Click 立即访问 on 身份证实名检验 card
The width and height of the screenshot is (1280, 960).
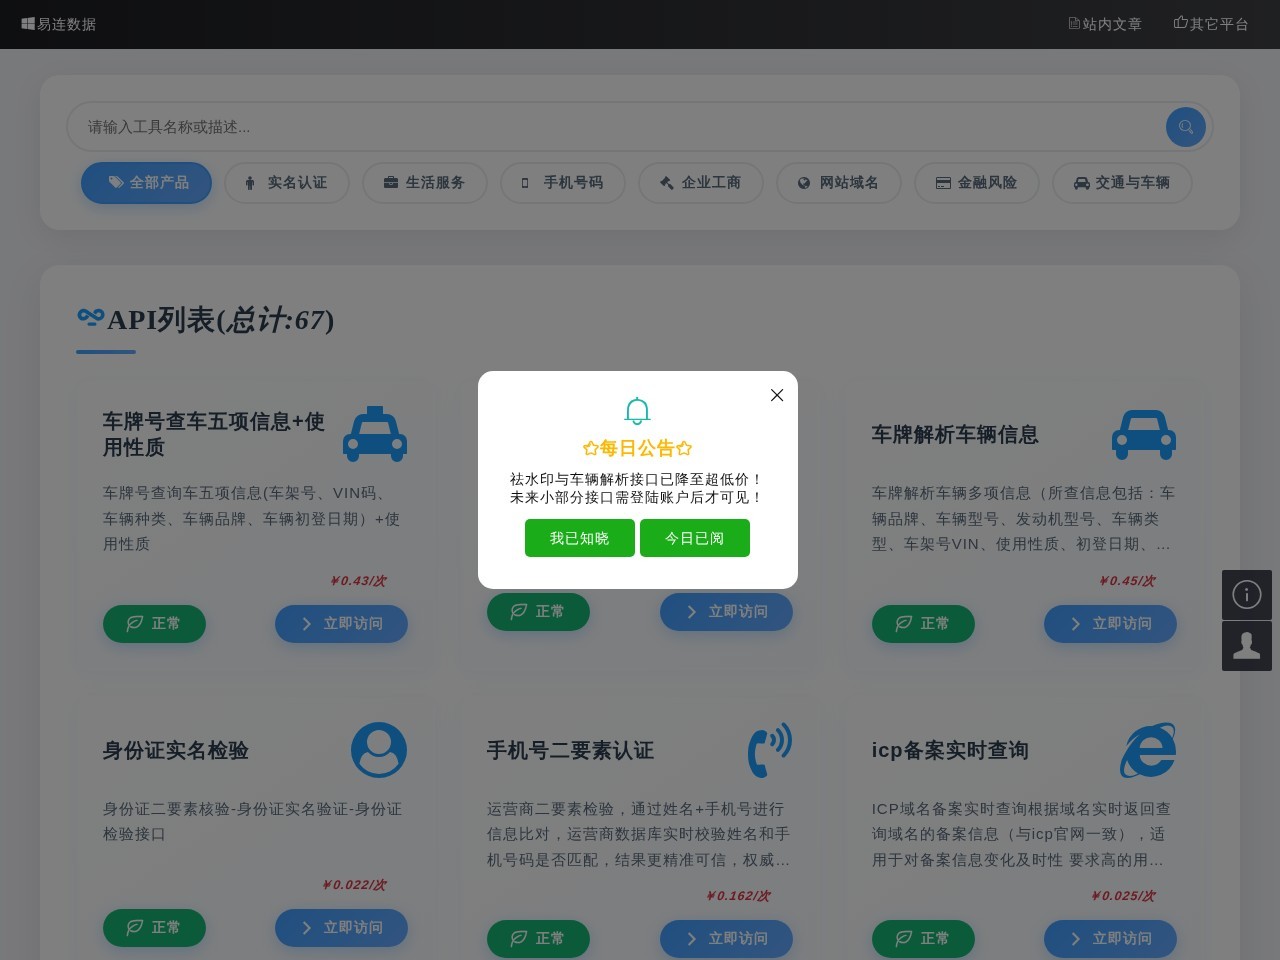(x=341, y=928)
